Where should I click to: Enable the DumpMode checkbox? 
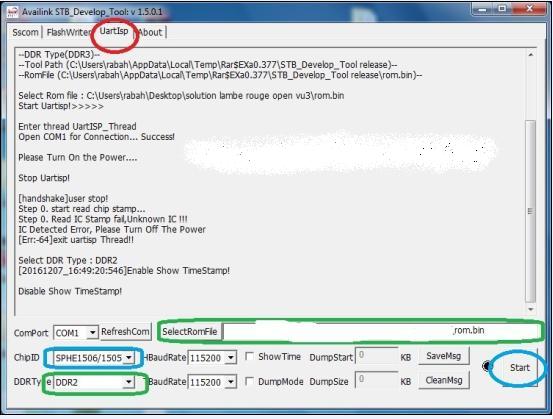[249, 381]
